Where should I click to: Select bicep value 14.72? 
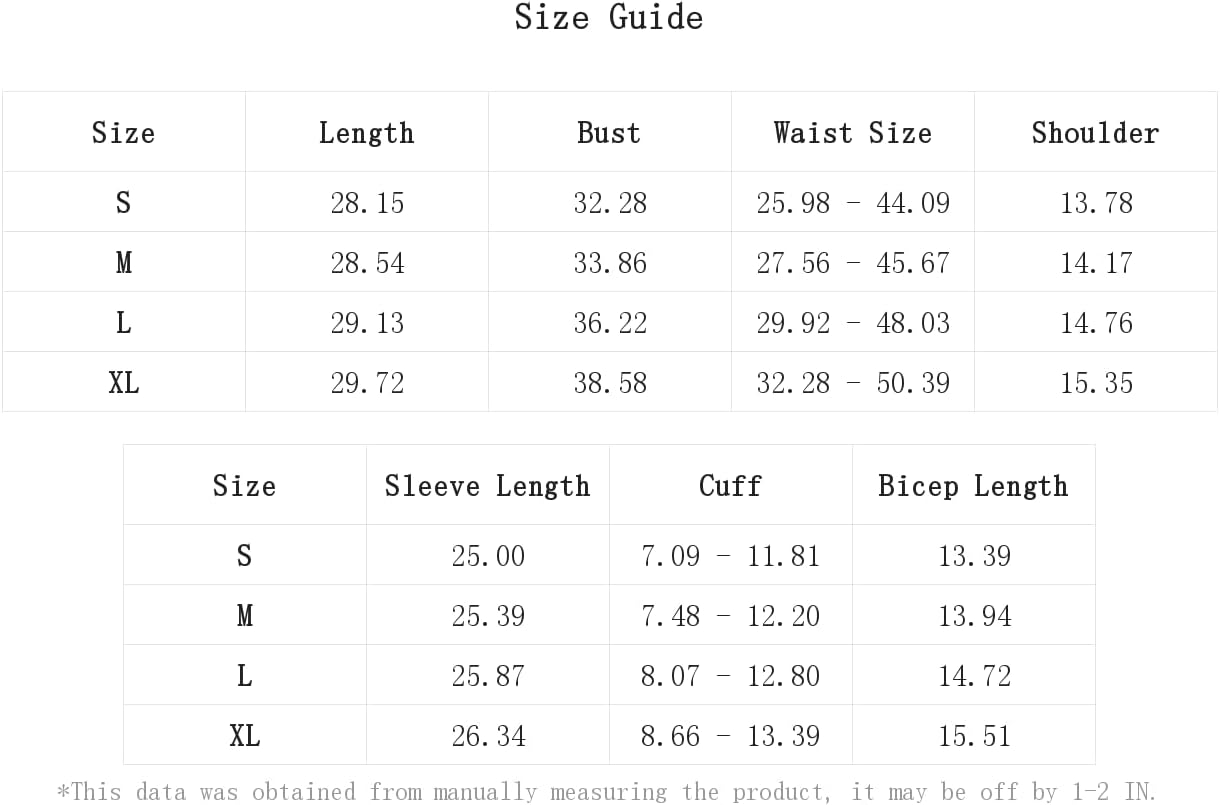pyautogui.click(x=974, y=676)
